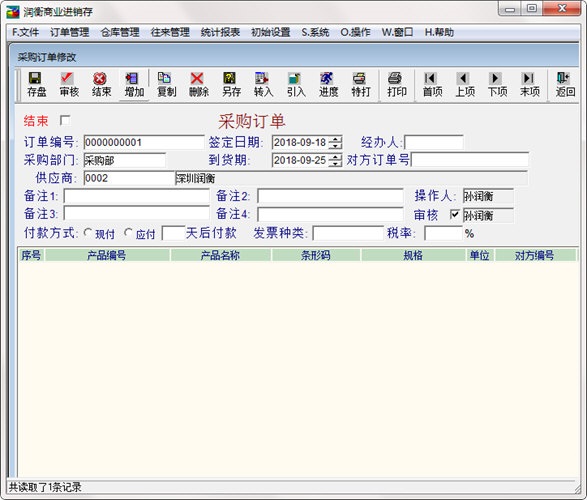Click the 到货期 date field 2018-09-25
Image resolution: width=587 pixels, height=500 pixels.
coord(301,161)
